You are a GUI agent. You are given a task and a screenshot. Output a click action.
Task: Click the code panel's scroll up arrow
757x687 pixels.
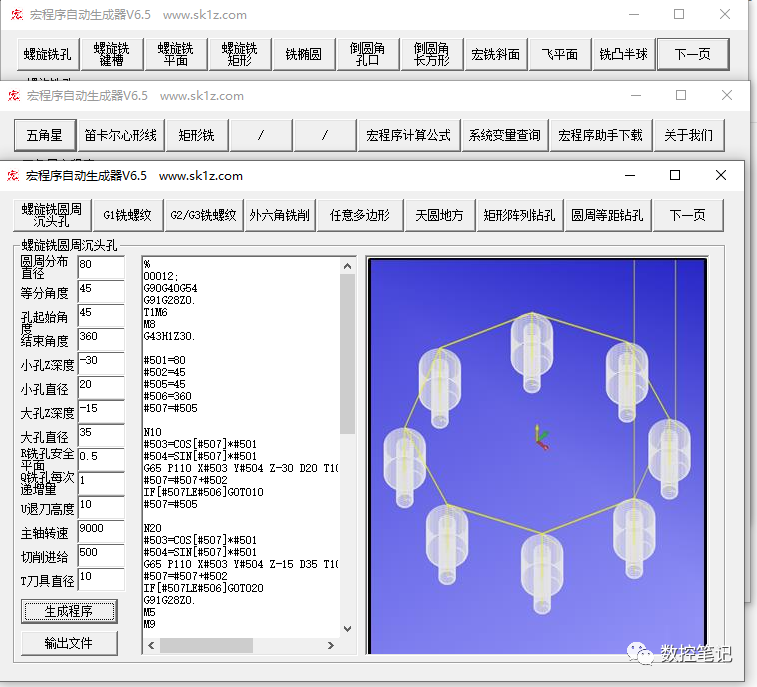tap(347, 266)
